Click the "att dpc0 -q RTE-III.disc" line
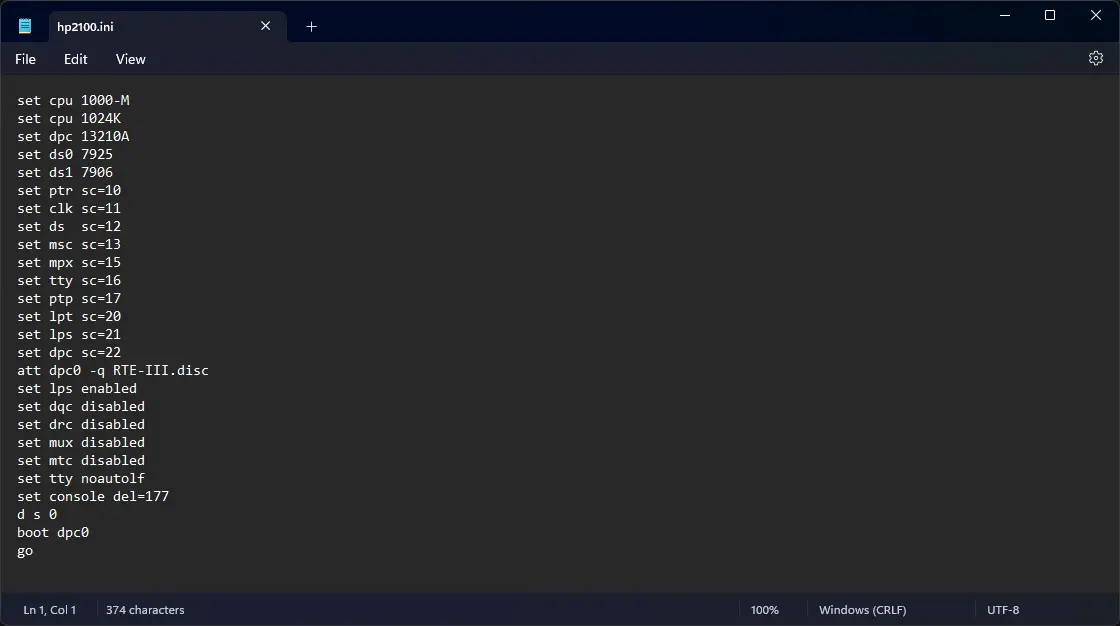The image size is (1120, 626). click(x=112, y=371)
